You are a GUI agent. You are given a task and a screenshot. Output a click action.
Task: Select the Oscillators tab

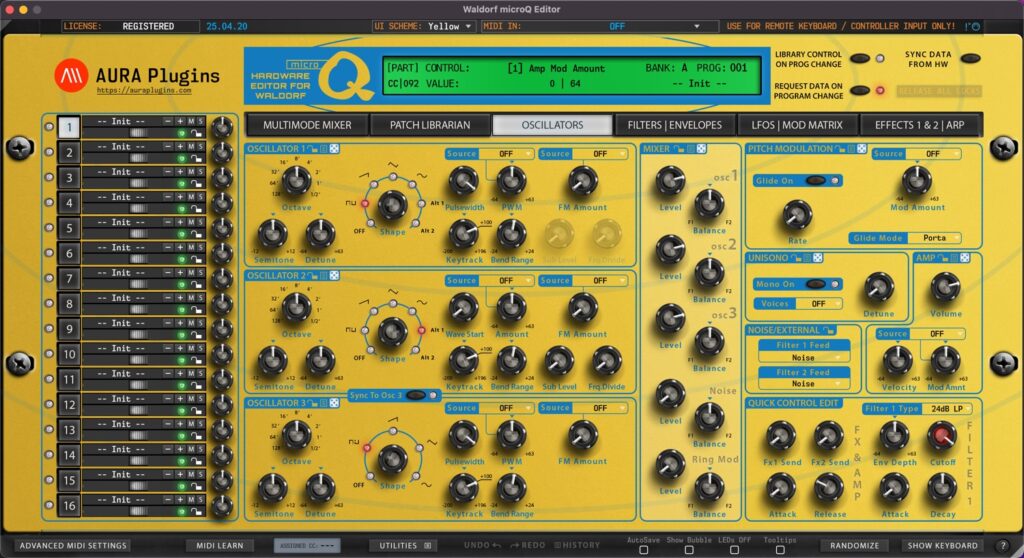[552, 125]
